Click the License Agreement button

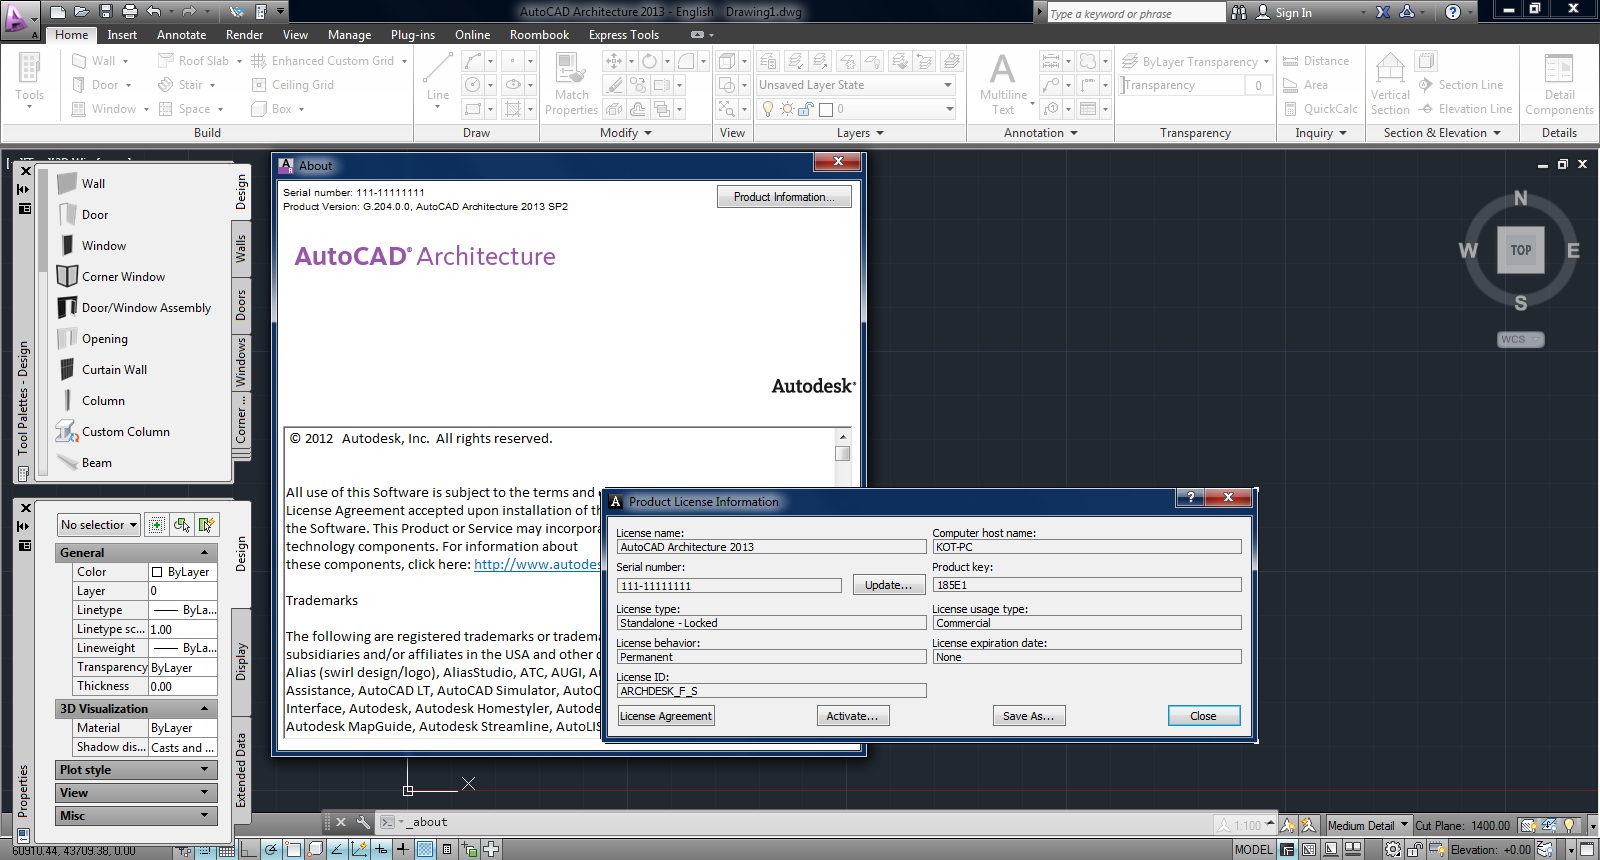[x=666, y=716]
